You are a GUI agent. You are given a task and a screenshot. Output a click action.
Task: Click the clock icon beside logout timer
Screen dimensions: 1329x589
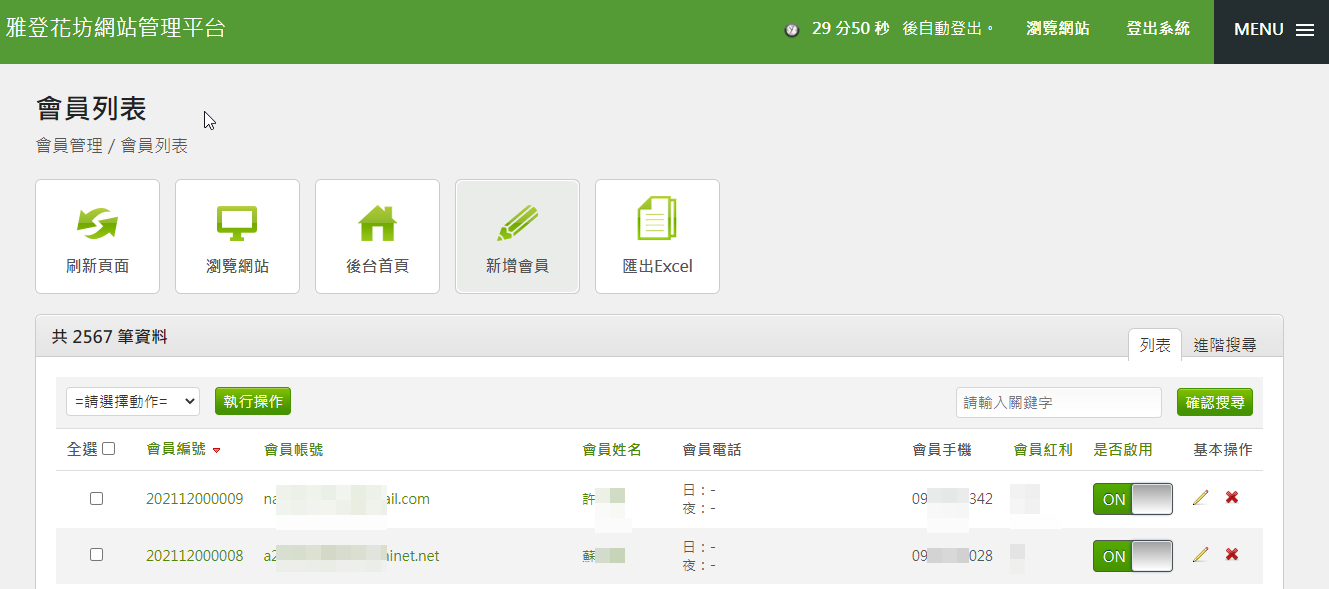(792, 30)
